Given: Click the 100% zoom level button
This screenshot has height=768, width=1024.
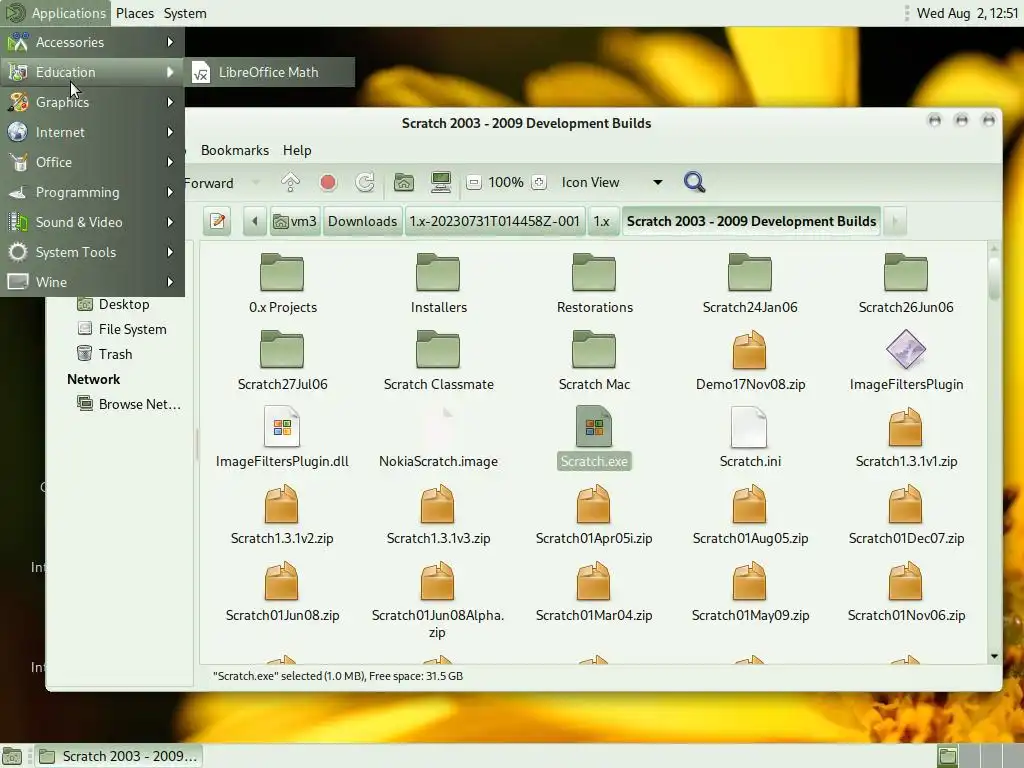Looking at the screenshot, I should [506, 182].
